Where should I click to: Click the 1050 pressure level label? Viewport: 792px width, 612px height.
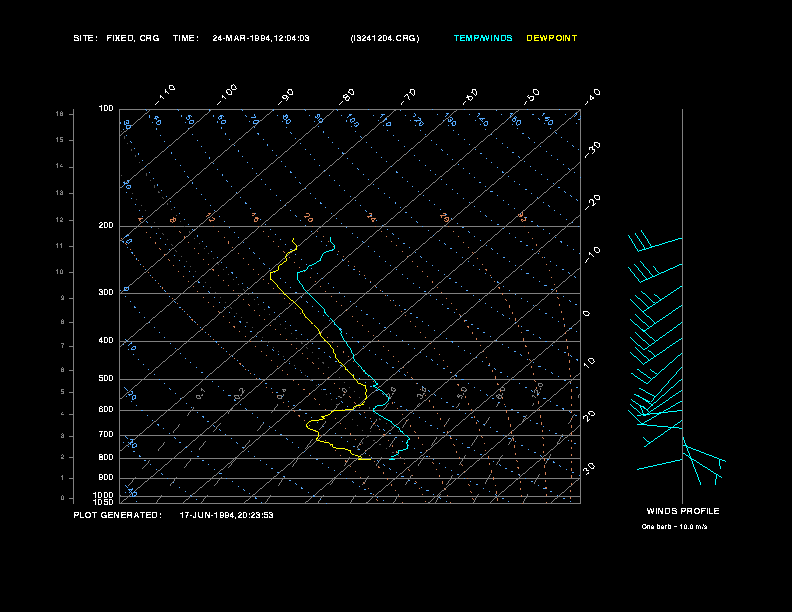coord(104,502)
